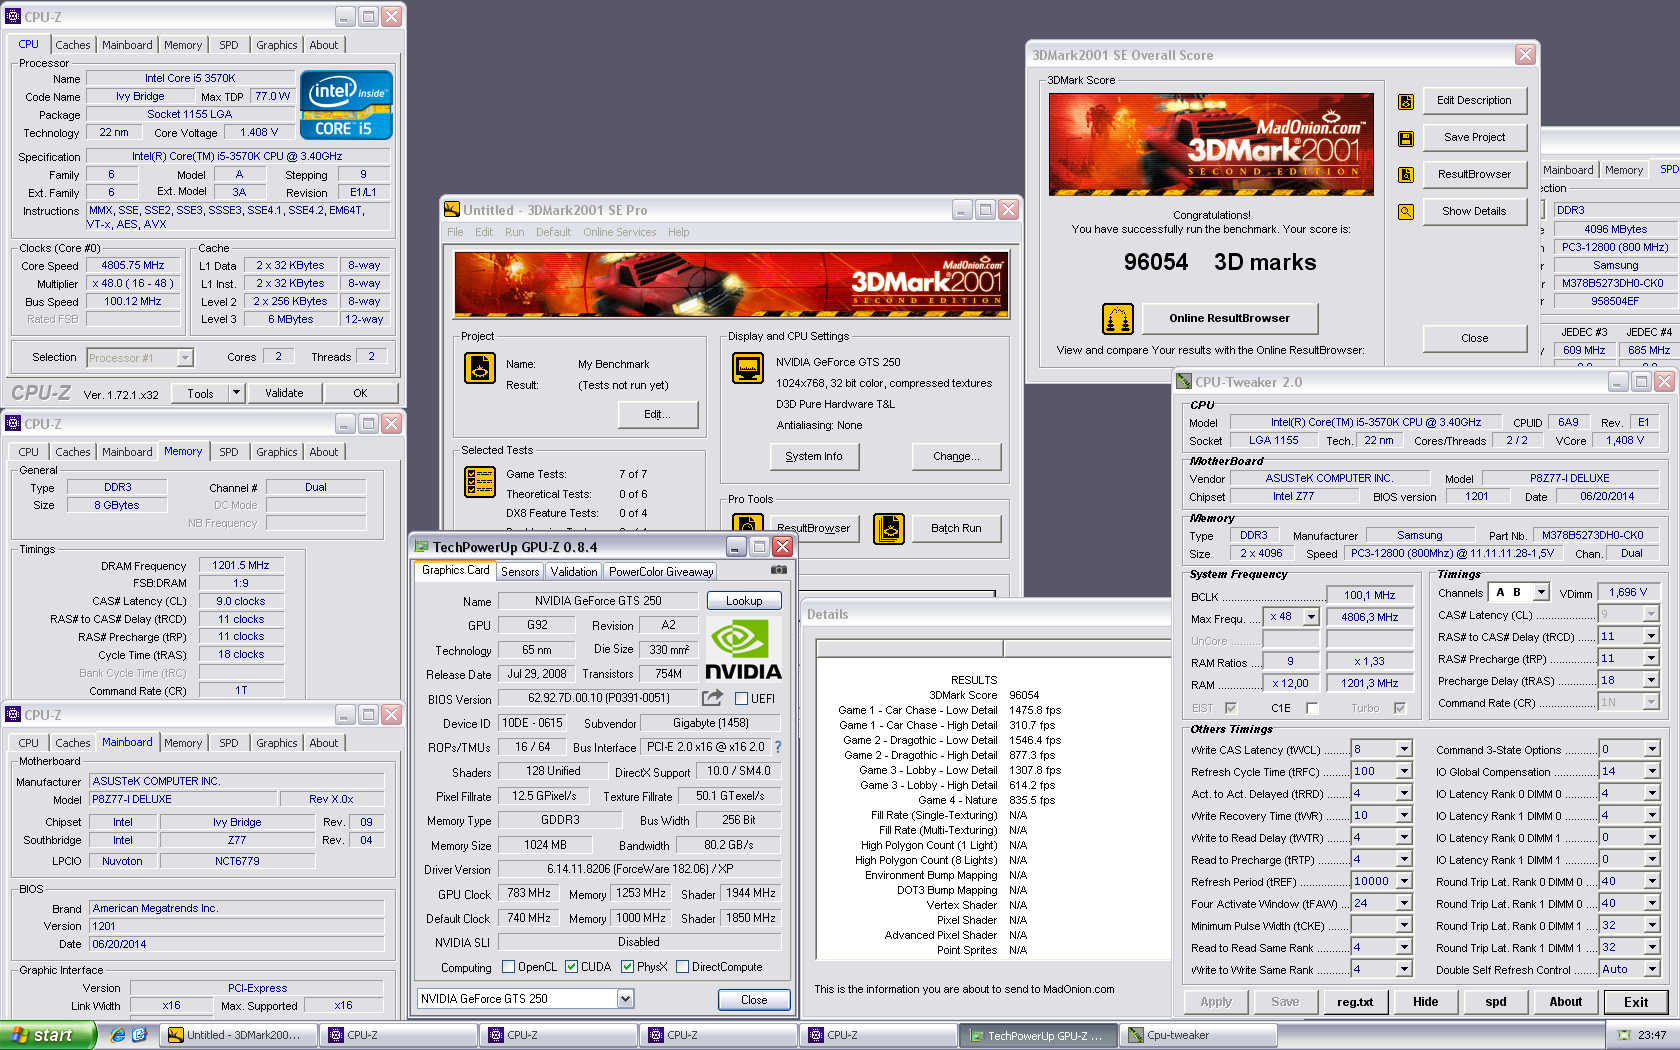Click the DRAM Frequency 1201.5 MHz value
The width and height of the screenshot is (1680, 1050).
point(241,565)
